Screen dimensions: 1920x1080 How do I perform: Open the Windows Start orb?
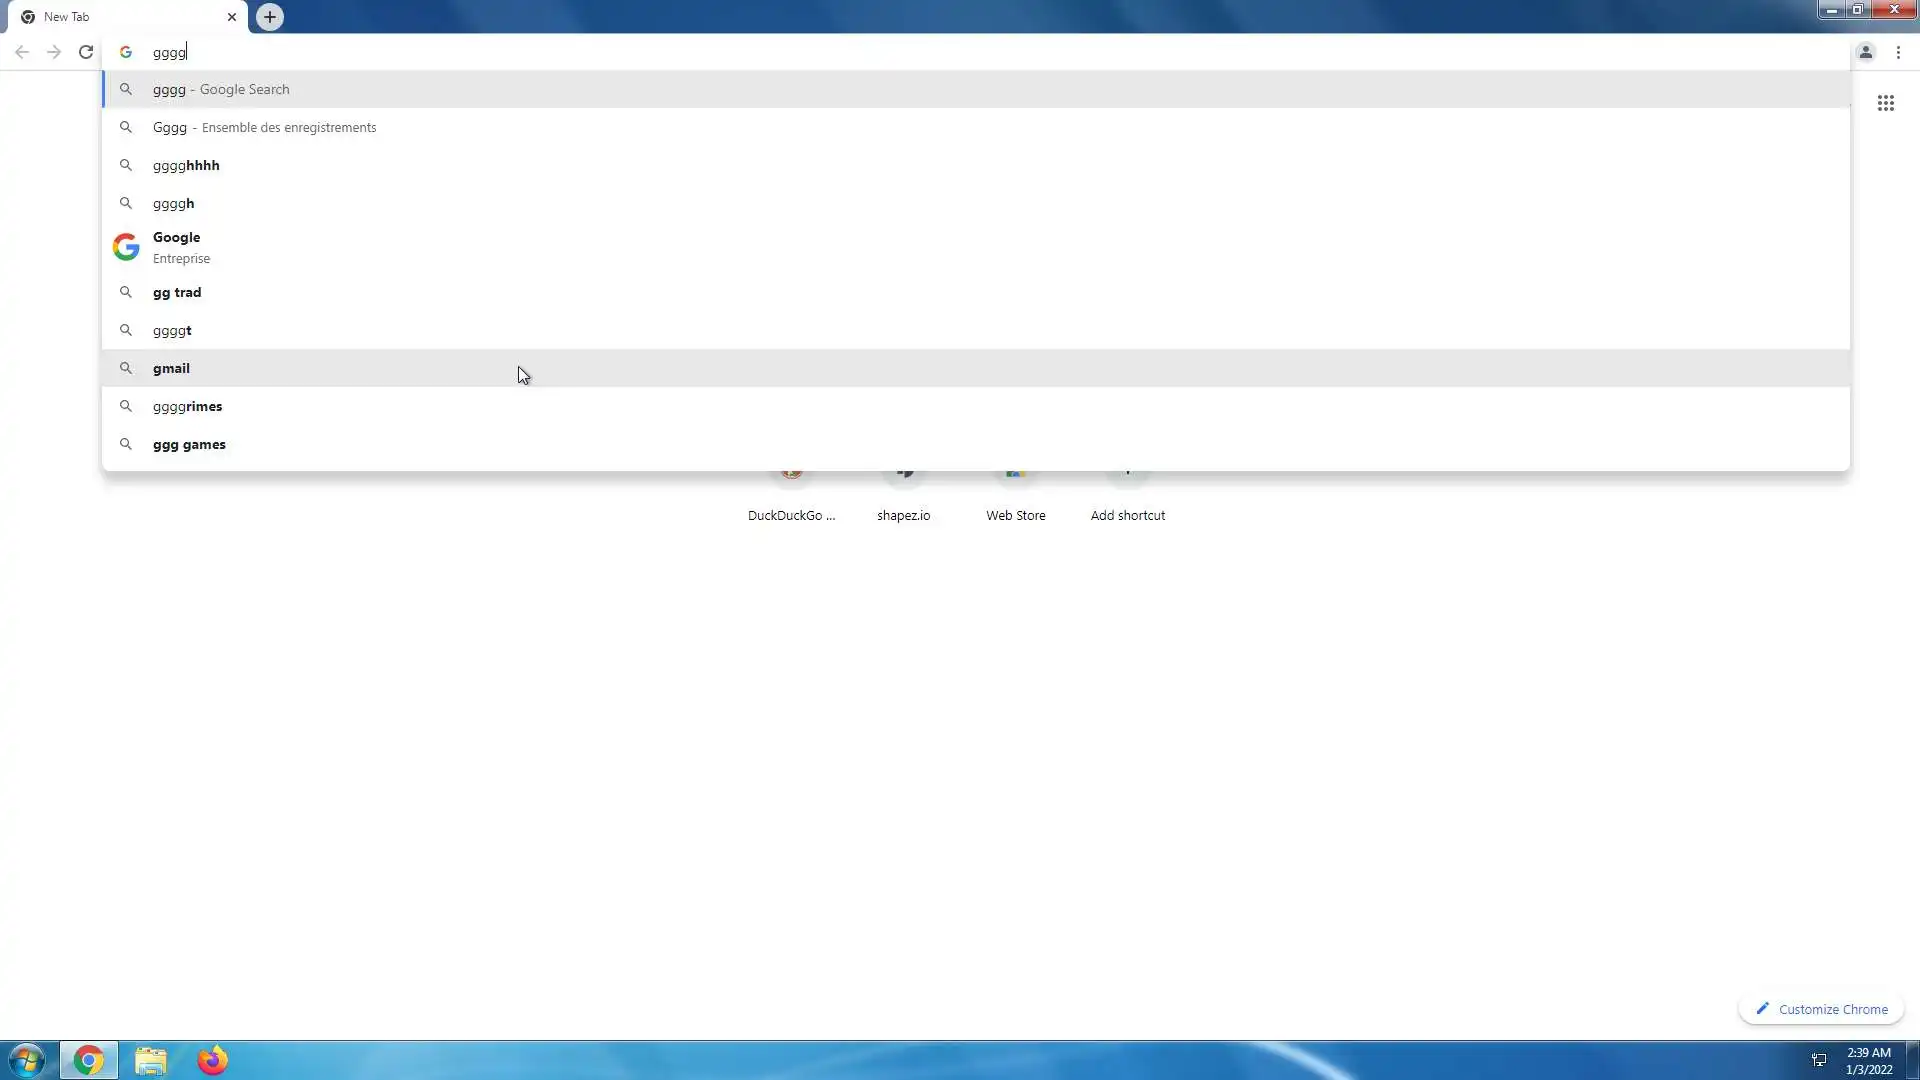point(27,1060)
